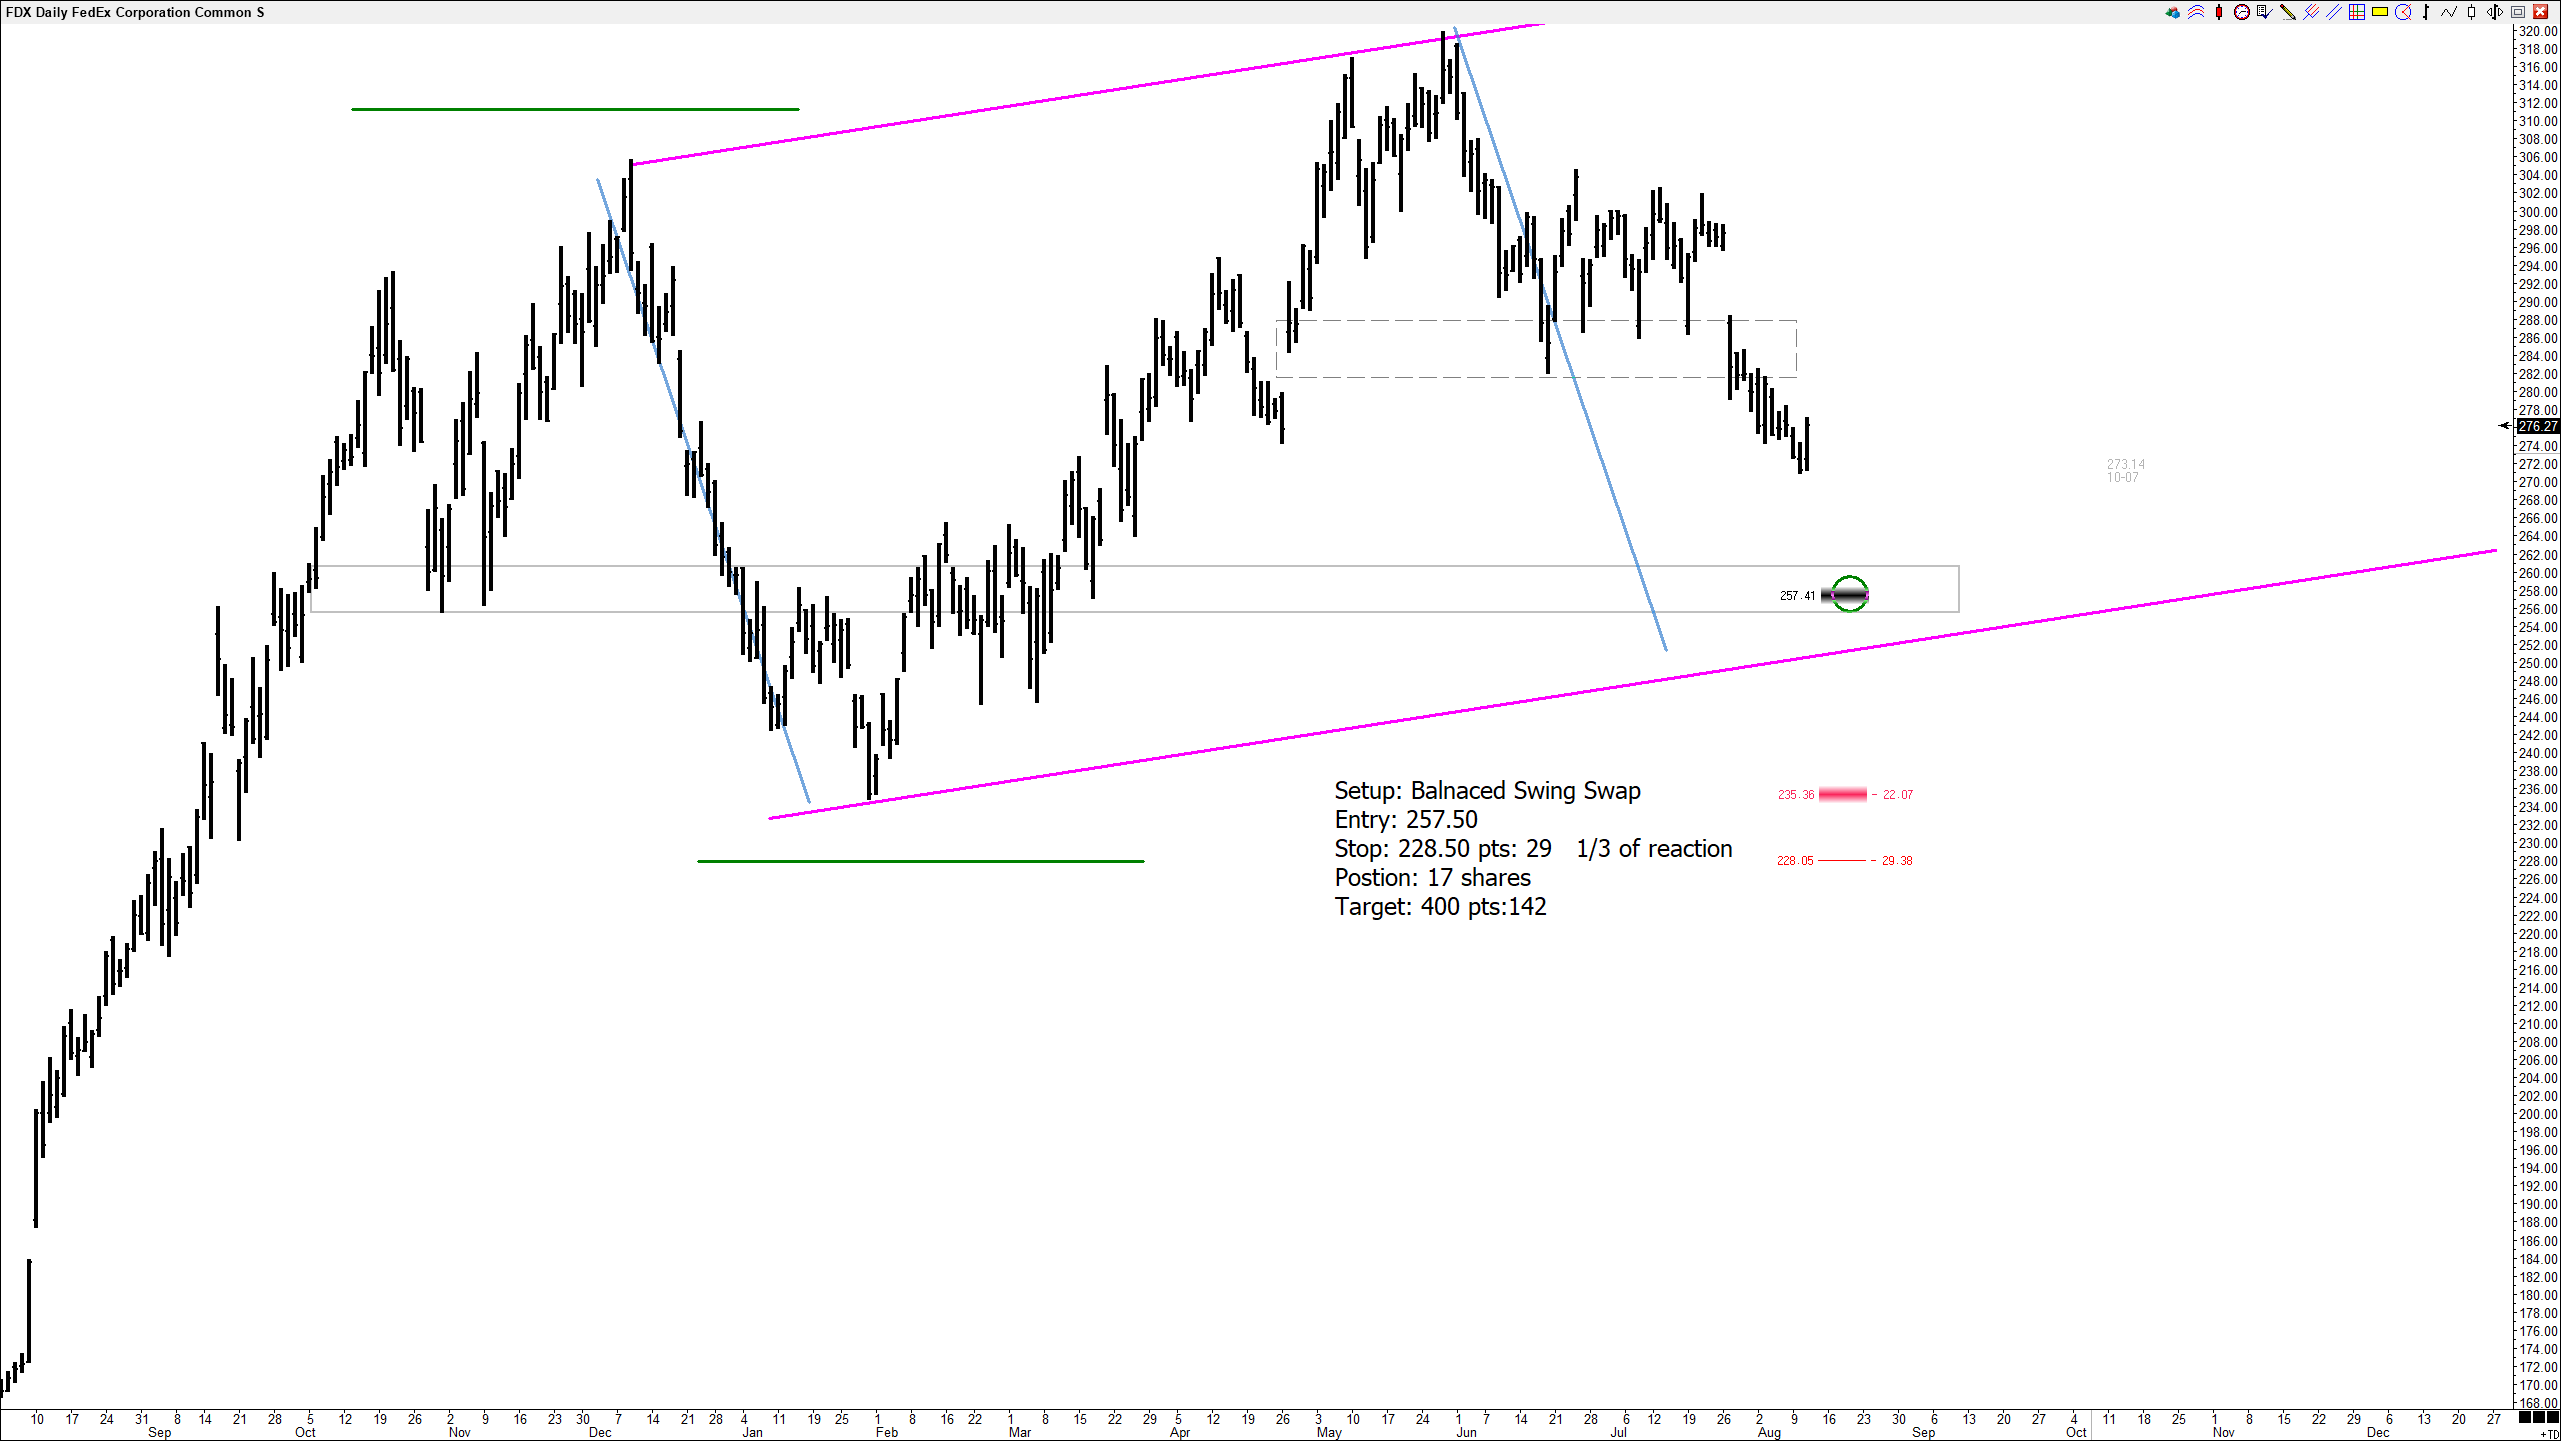The width and height of the screenshot is (2561, 1441).
Task: Click the Setup Balanced Swing Swap note
Action: (x=1487, y=791)
